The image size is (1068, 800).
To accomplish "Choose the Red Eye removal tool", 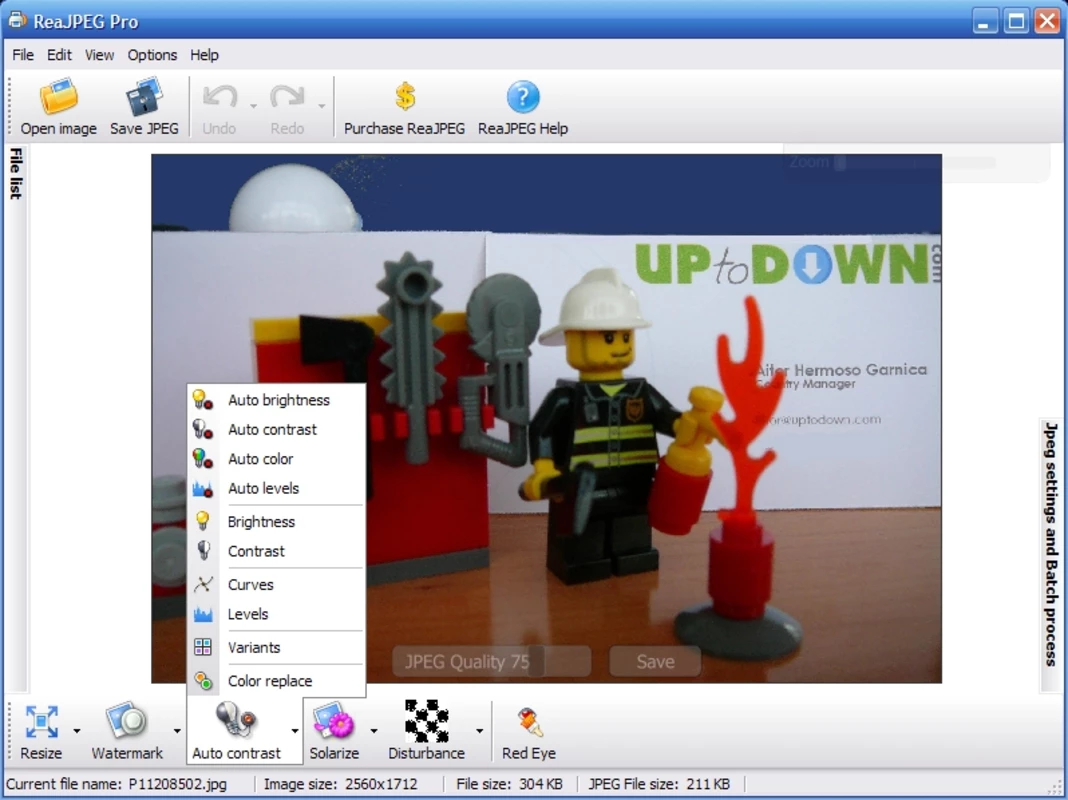I will point(529,722).
